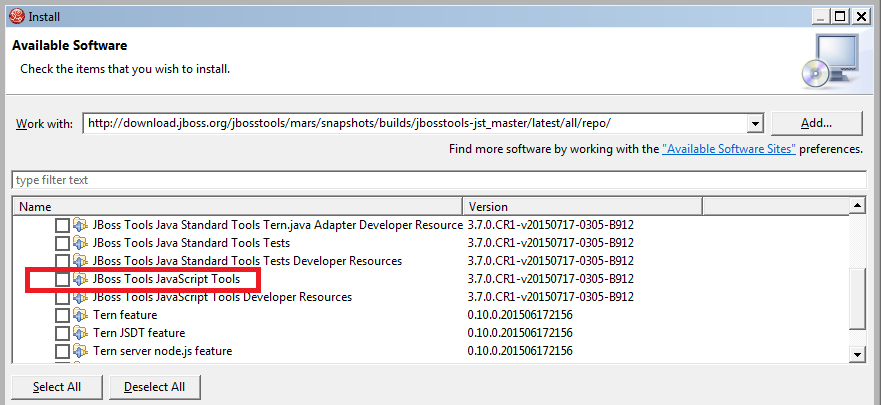Sort by the Version column header
Viewport: 881px width, 405px height.
pos(582,206)
